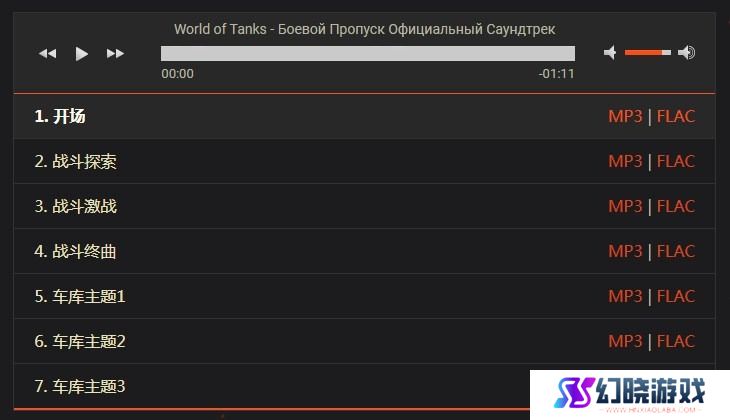Download MP3 for track 1 开场
This screenshot has width=730, height=420.
625,116
